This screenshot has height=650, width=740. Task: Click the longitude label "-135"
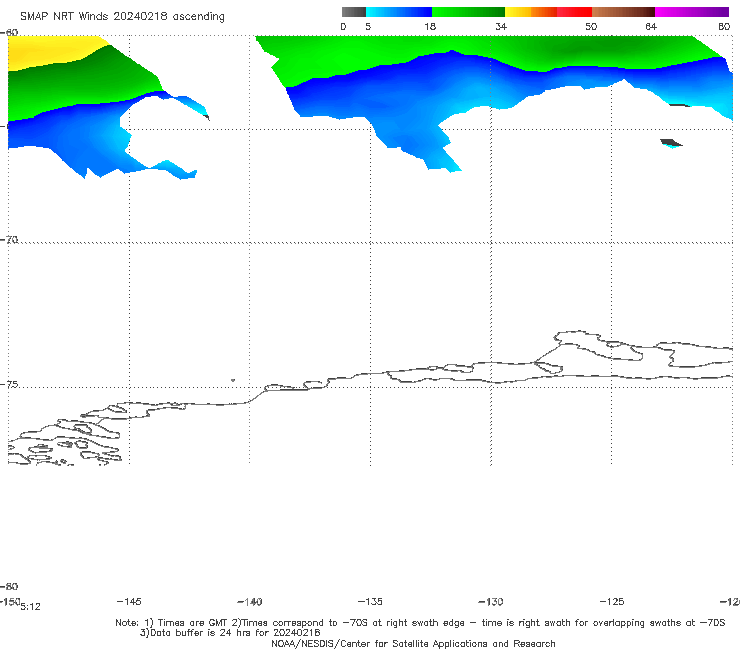click(x=370, y=602)
